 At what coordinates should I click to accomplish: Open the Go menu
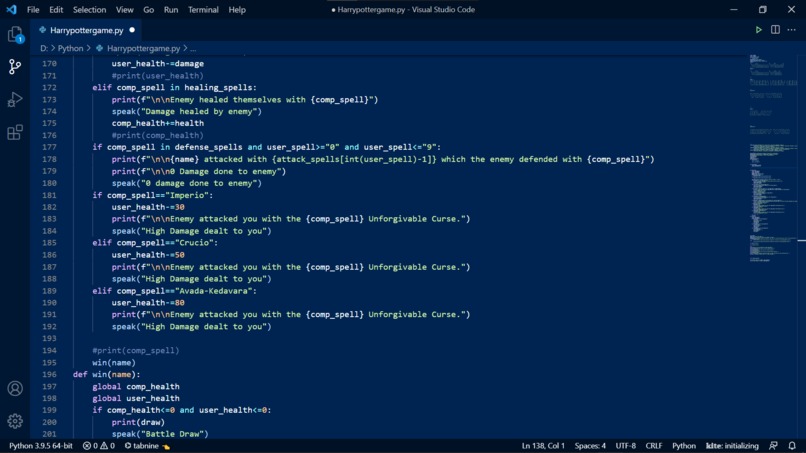(149, 10)
